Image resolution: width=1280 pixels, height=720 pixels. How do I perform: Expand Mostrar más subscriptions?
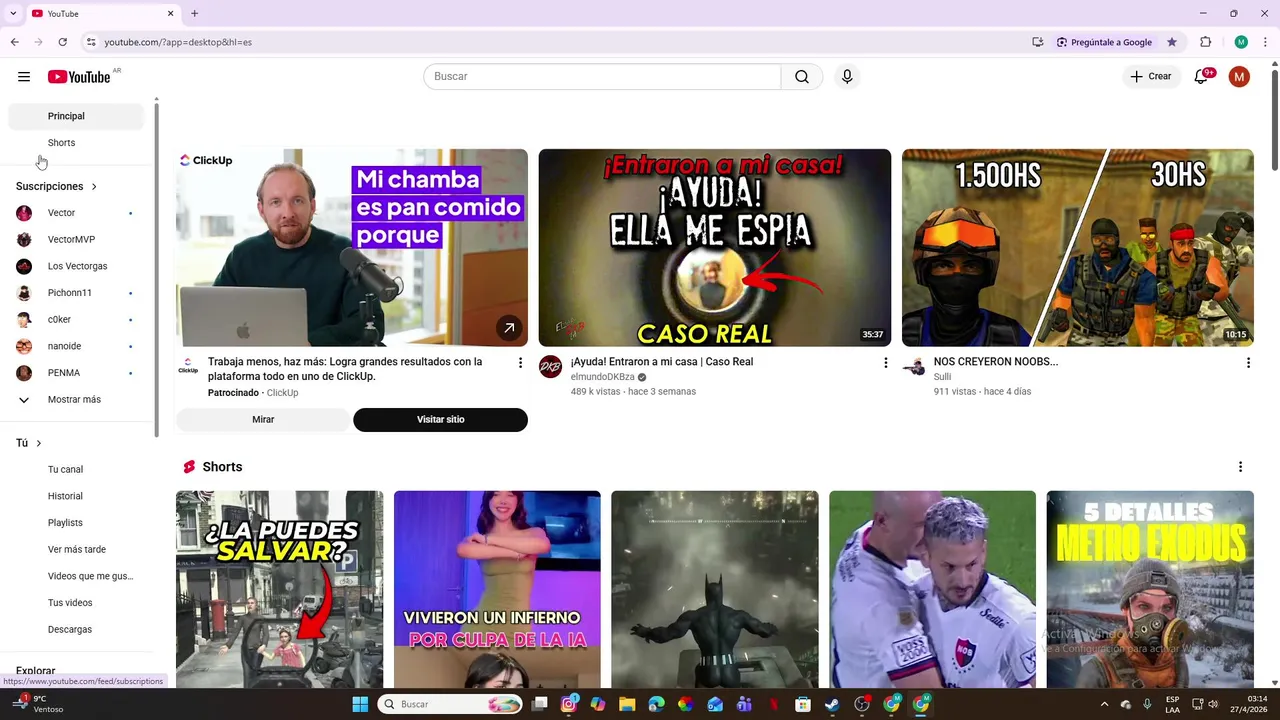click(x=76, y=400)
